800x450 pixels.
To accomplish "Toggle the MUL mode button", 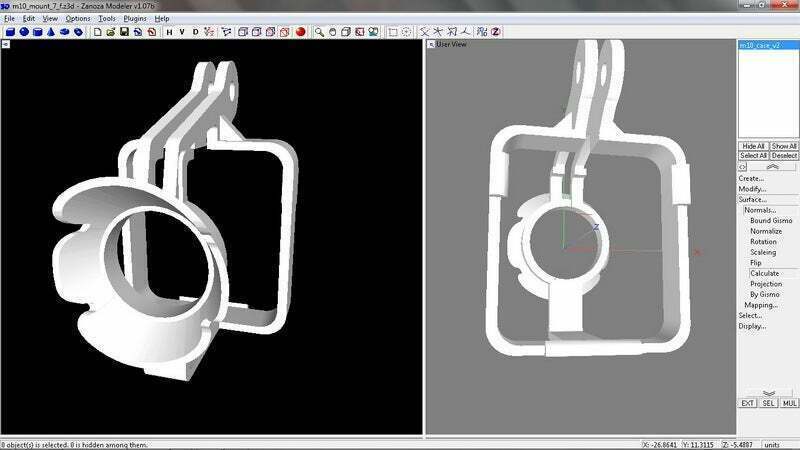I will pyautogui.click(x=789, y=403).
